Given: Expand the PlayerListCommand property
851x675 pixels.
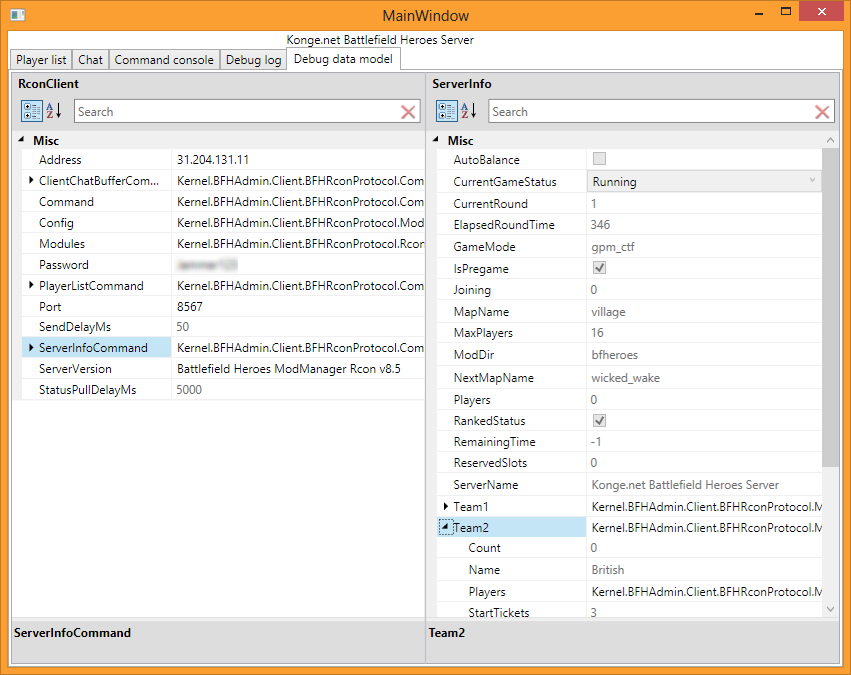Looking at the screenshot, I should (x=31, y=285).
